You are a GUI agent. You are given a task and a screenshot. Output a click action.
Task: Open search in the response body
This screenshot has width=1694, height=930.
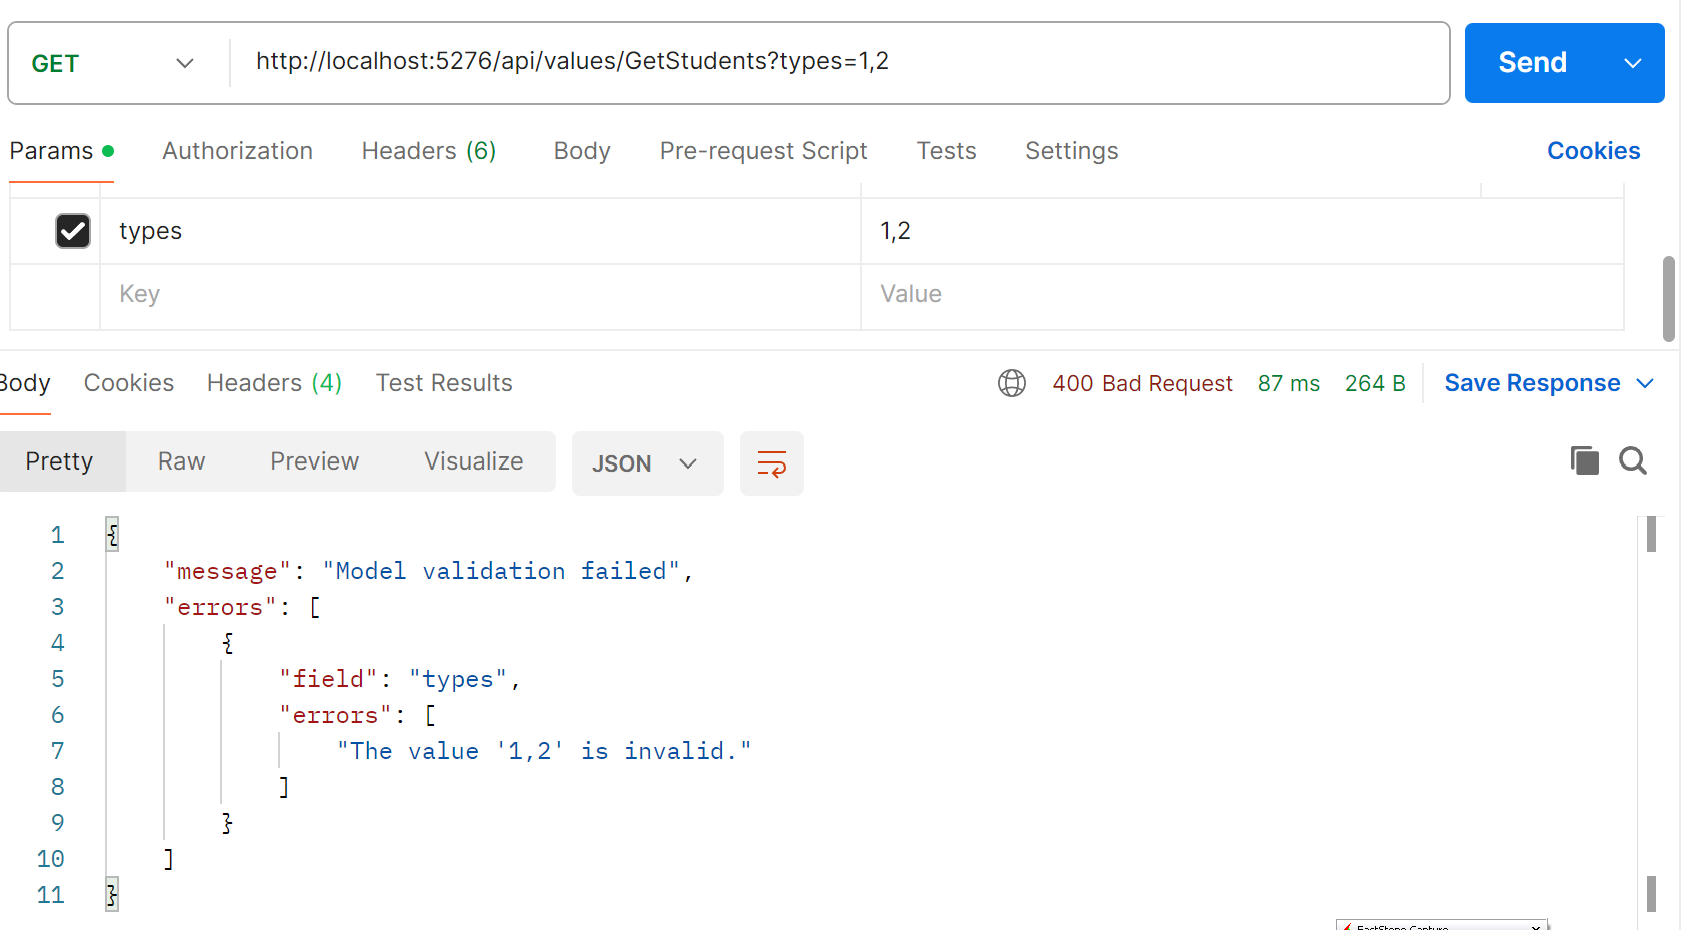pos(1633,461)
